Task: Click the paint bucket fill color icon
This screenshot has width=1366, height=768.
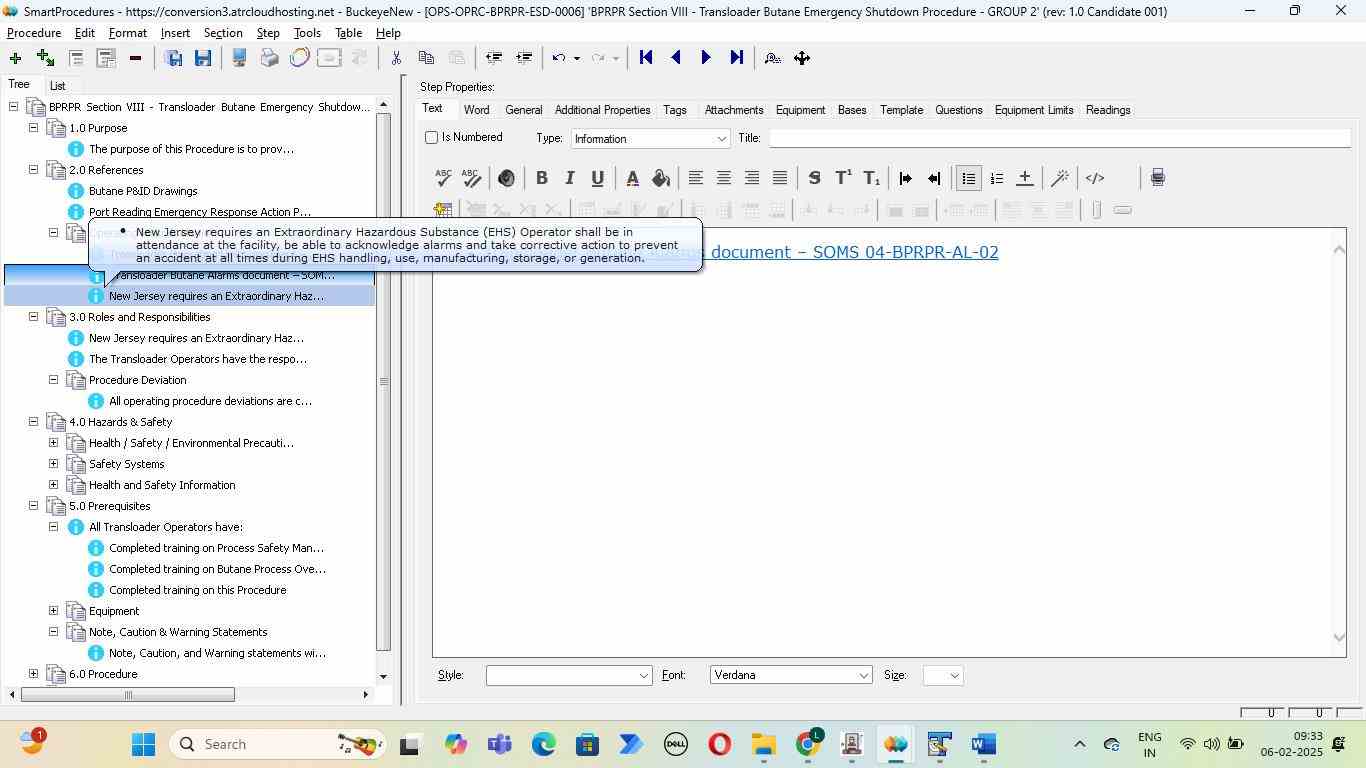Action: pyautogui.click(x=660, y=178)
